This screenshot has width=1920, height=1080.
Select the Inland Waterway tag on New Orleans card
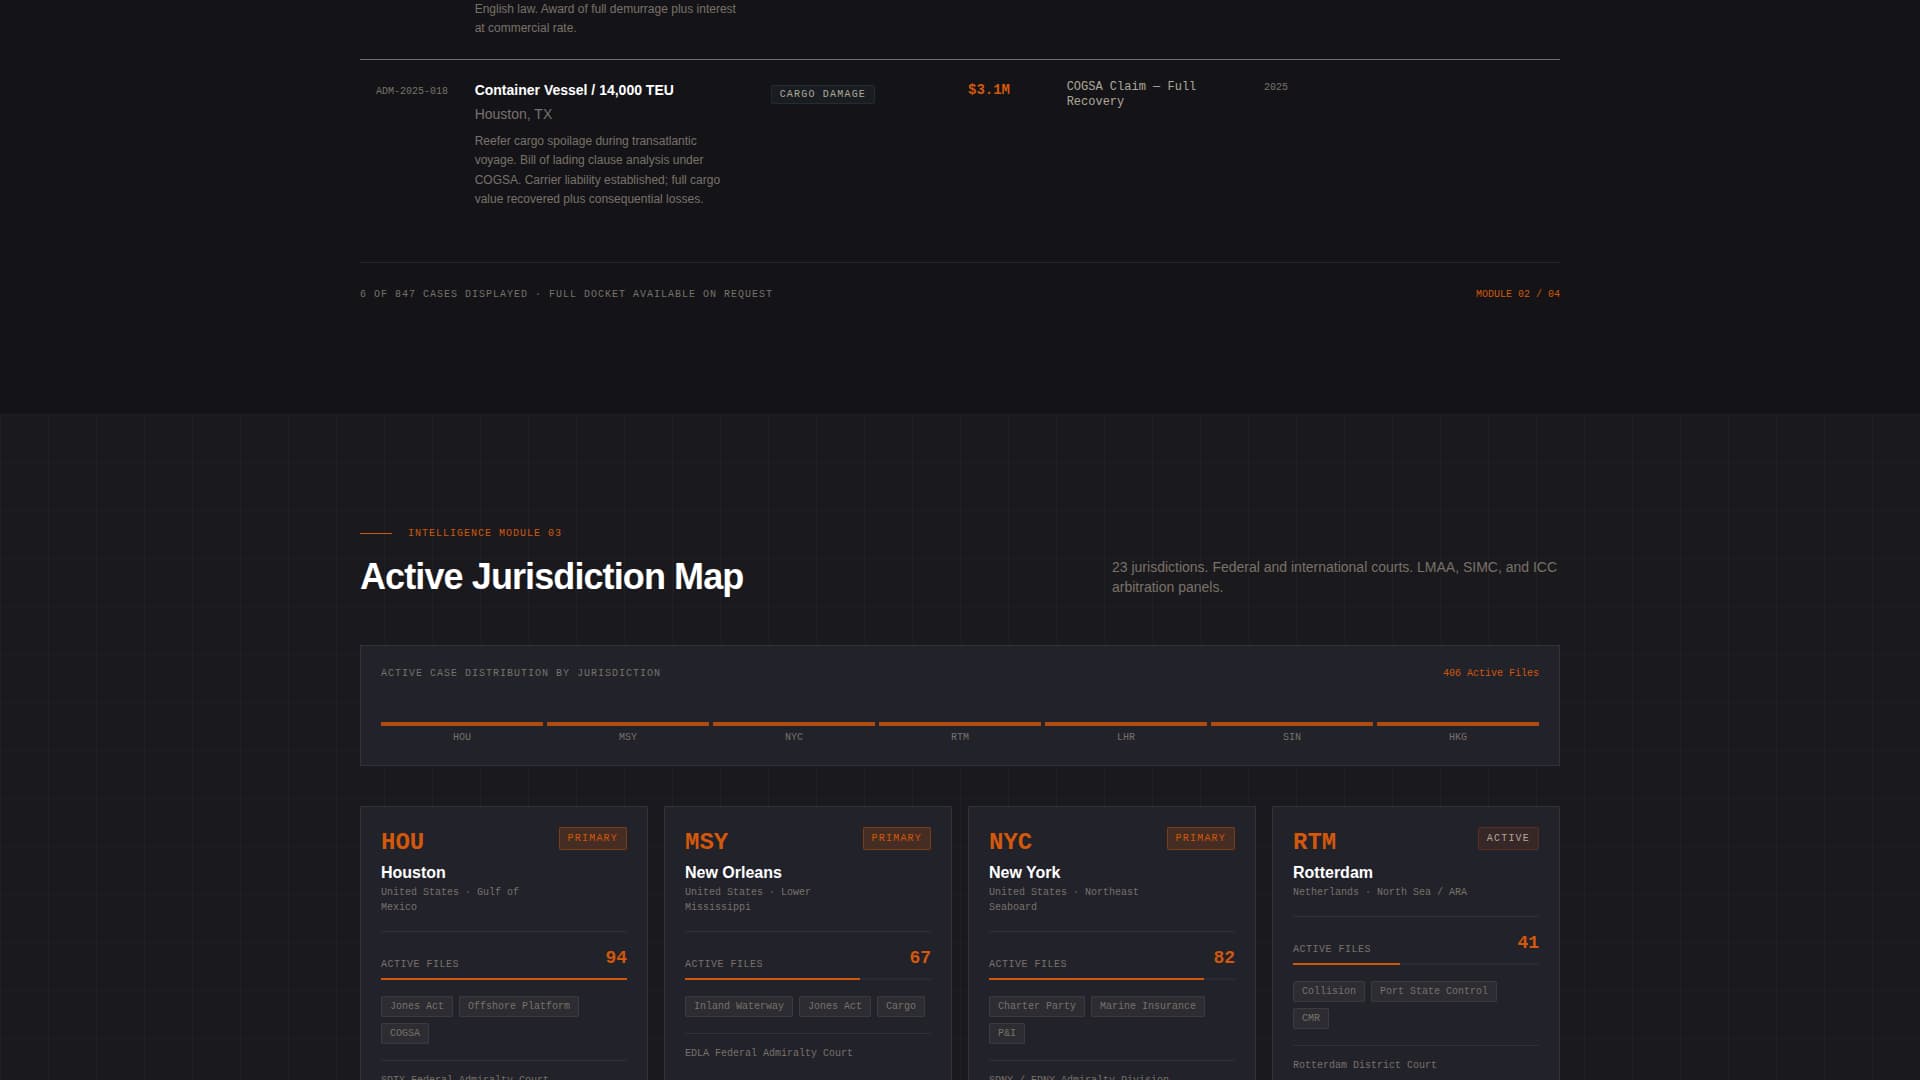(738, 1006)
